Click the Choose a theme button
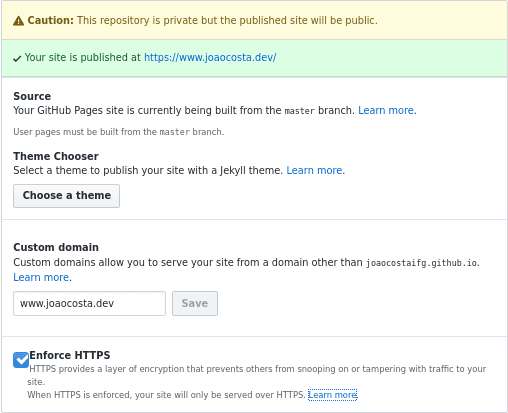The image size is (508, 413). pos(66,196)
